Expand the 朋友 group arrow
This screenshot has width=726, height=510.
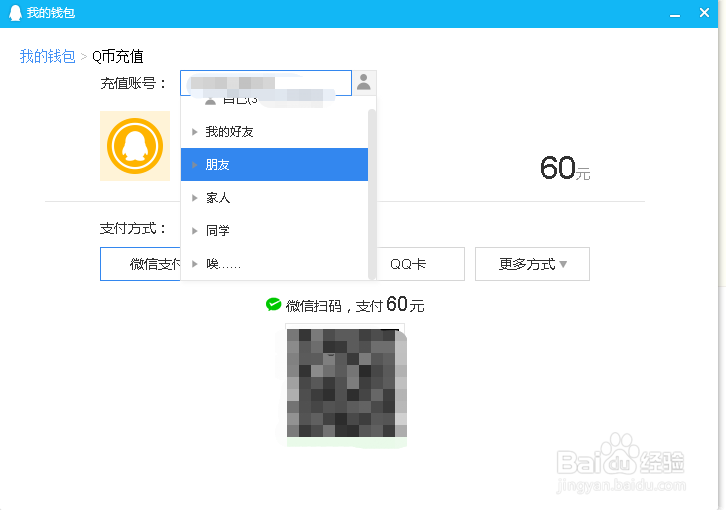pos(194,164)
